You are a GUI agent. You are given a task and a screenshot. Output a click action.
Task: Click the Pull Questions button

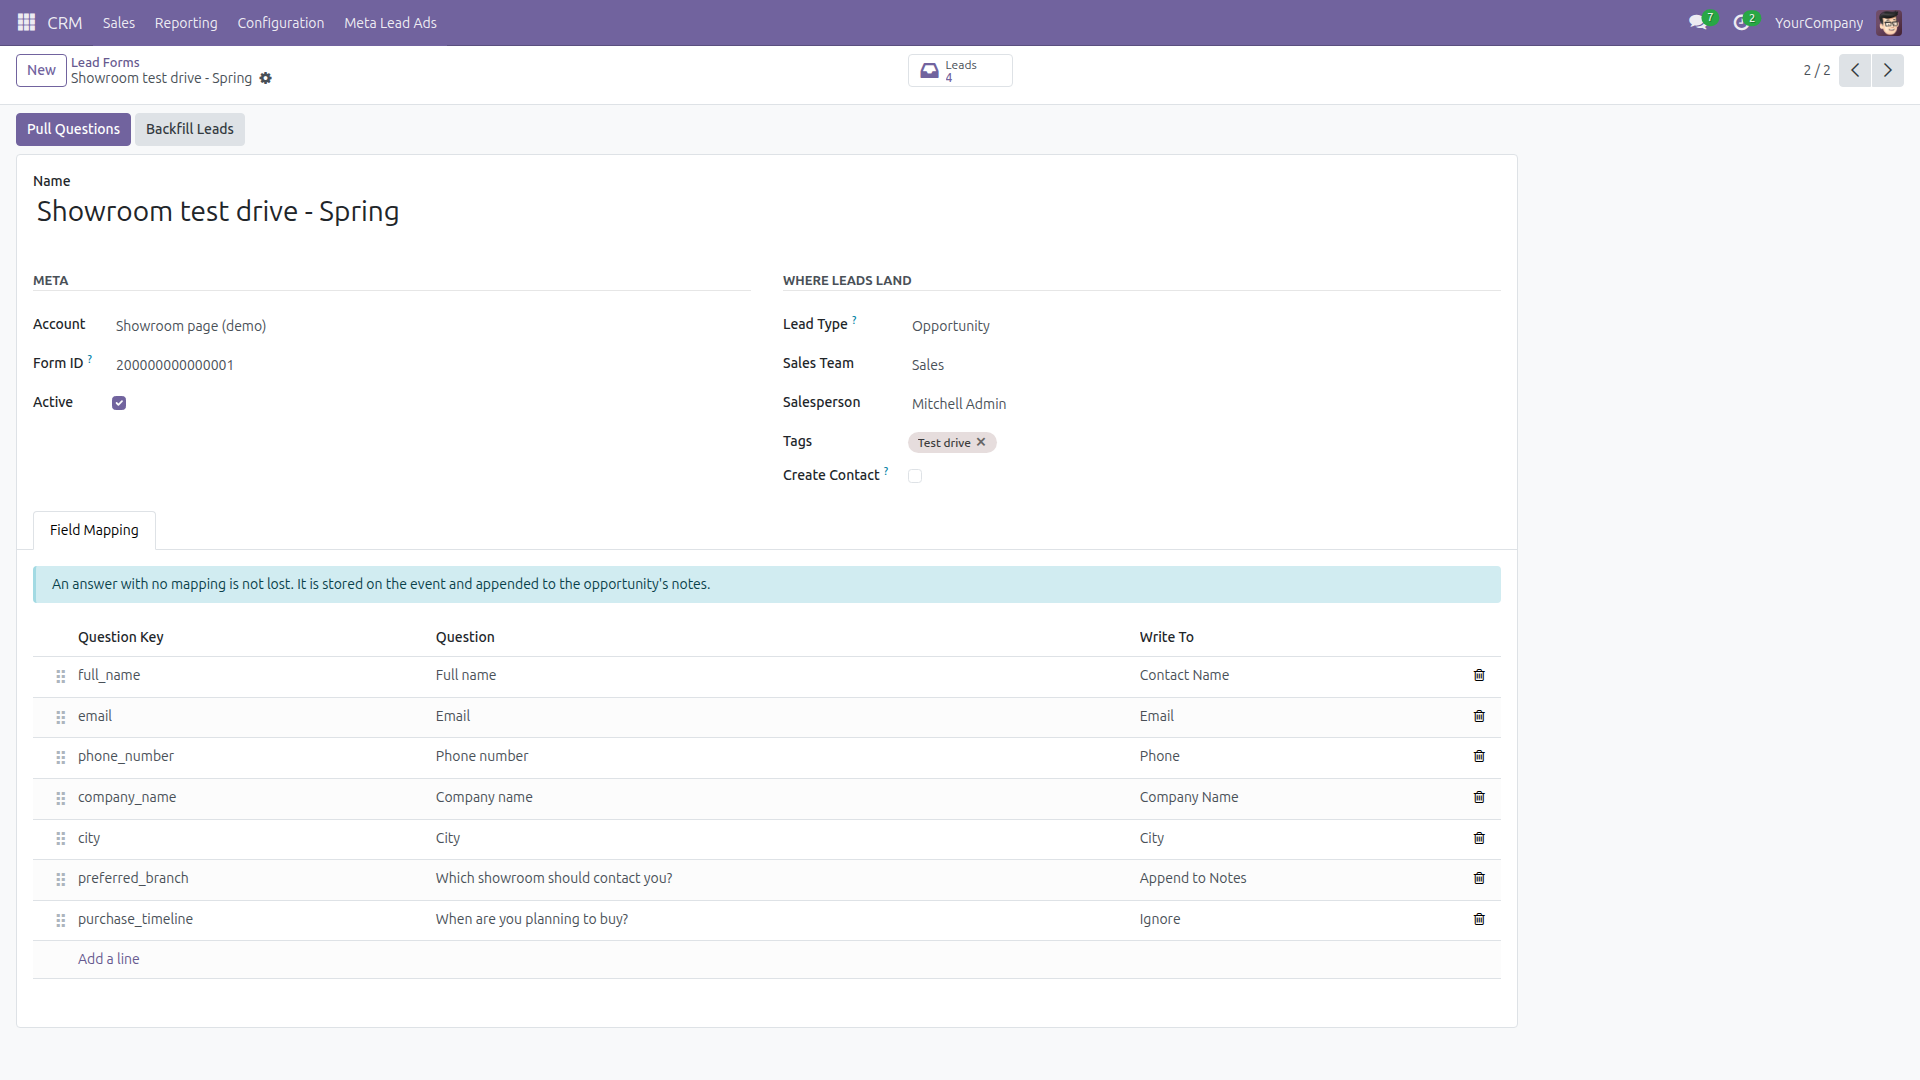coord(73,129)
